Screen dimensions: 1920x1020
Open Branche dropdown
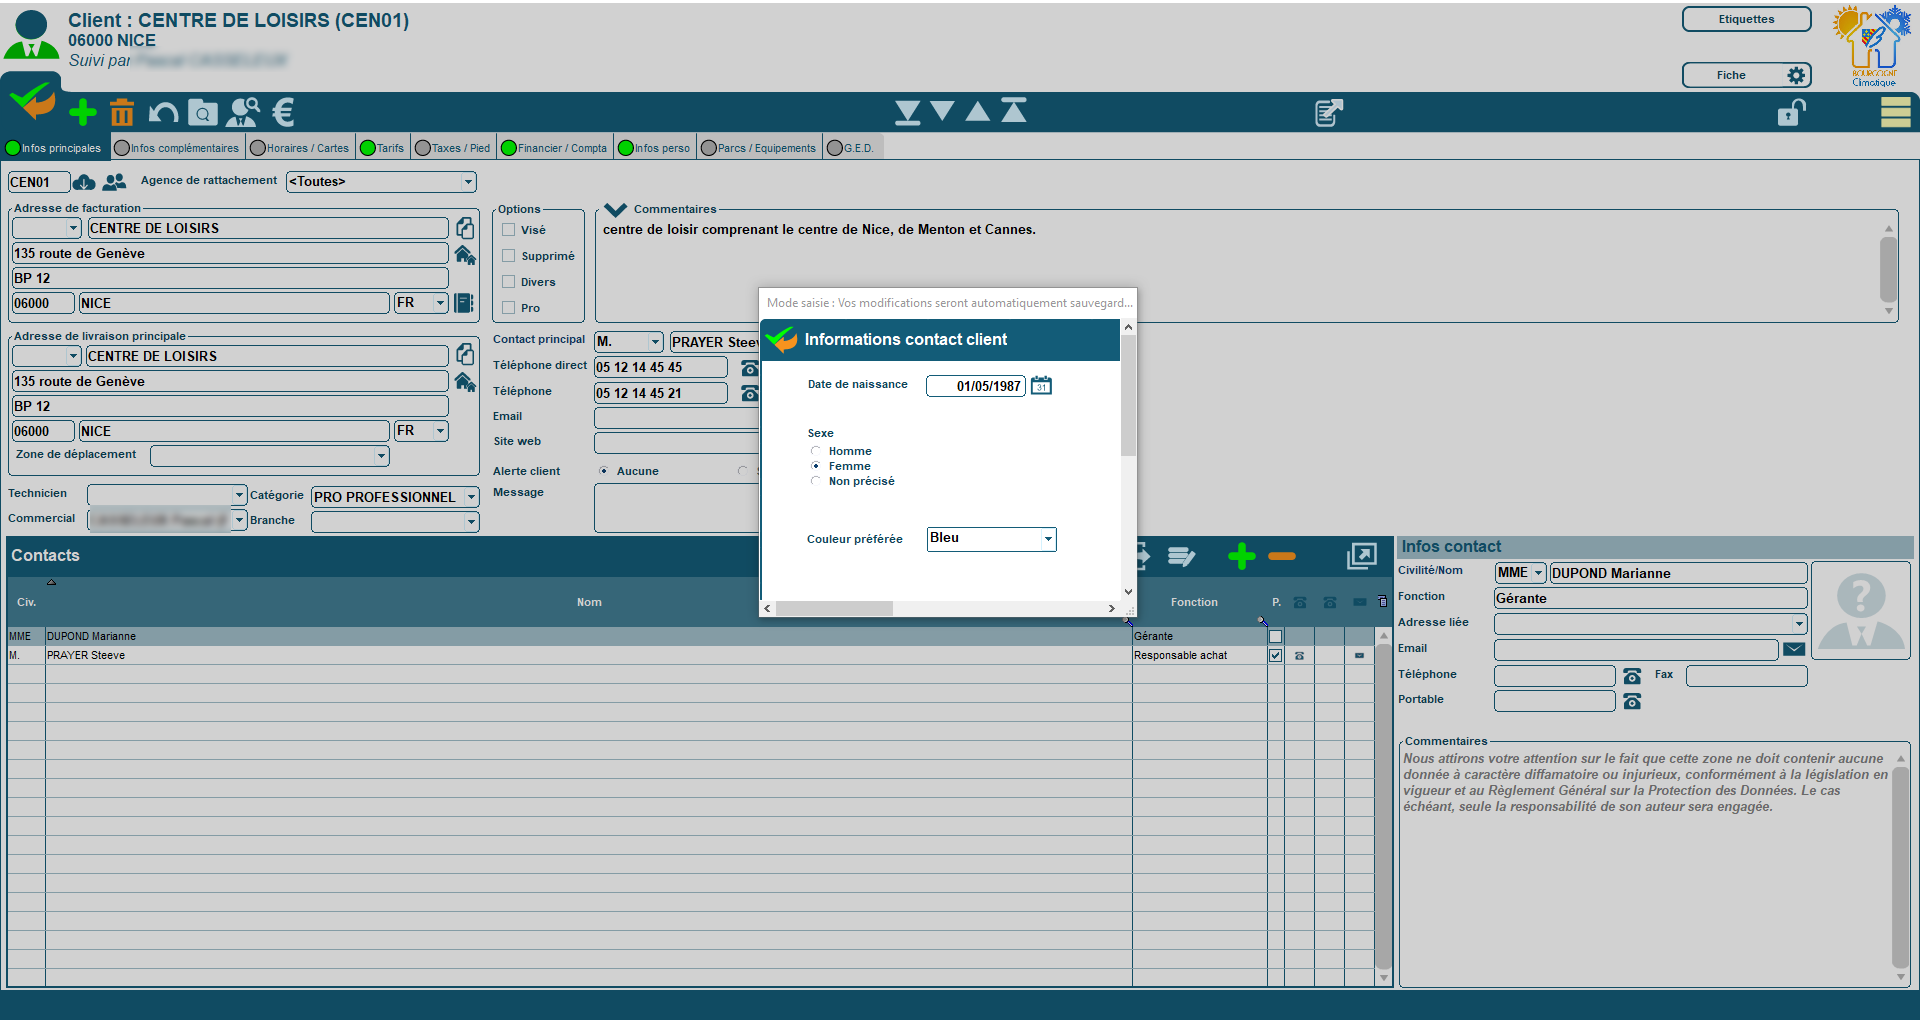pyautogui.click(x=471, y=522)
